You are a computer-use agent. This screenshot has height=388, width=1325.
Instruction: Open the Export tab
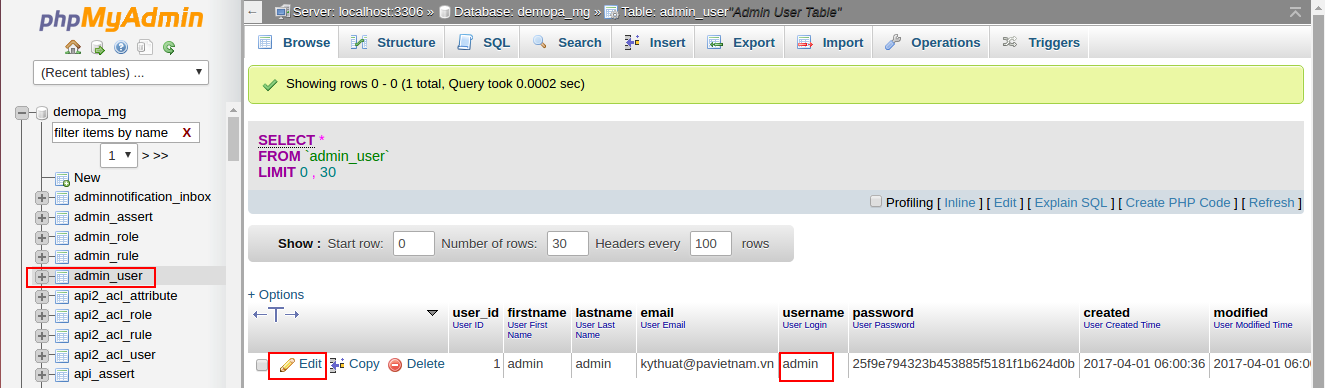(741, 42)
